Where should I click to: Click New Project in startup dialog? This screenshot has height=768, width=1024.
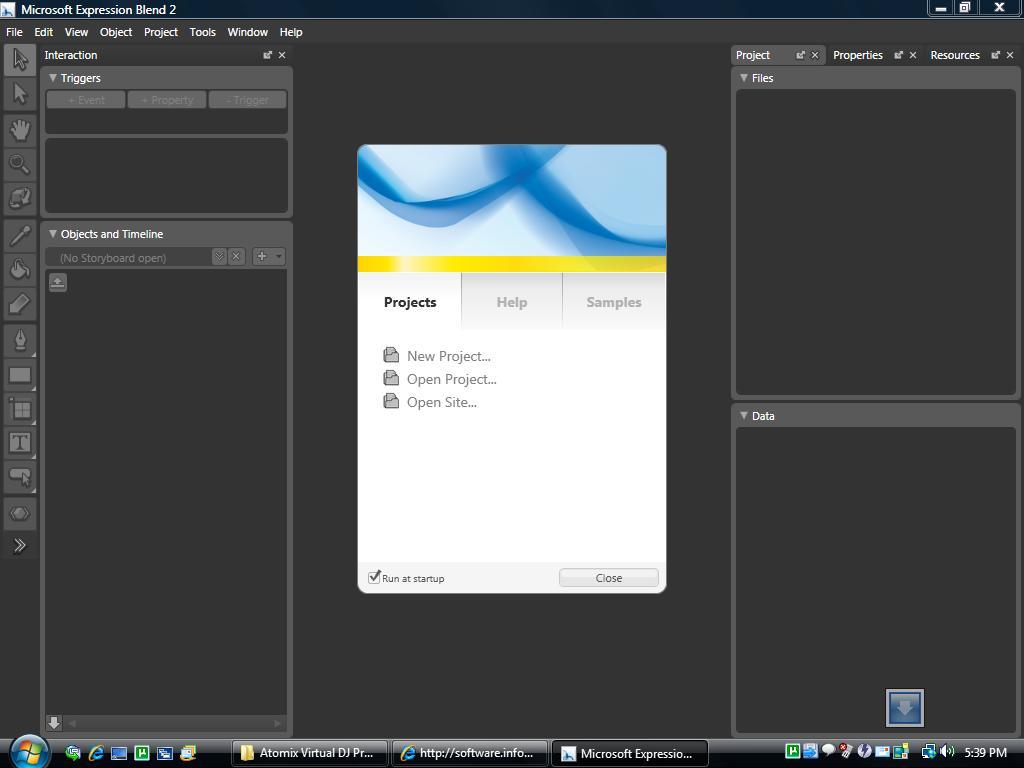[x=448, y=355]
